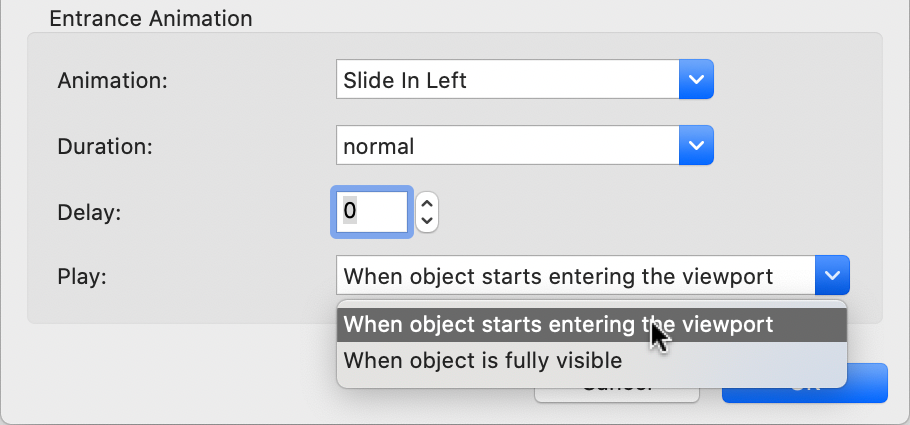910x425 pixels.
Task: Expand the Duration dropdown arrow button
Action: (696, 146)
